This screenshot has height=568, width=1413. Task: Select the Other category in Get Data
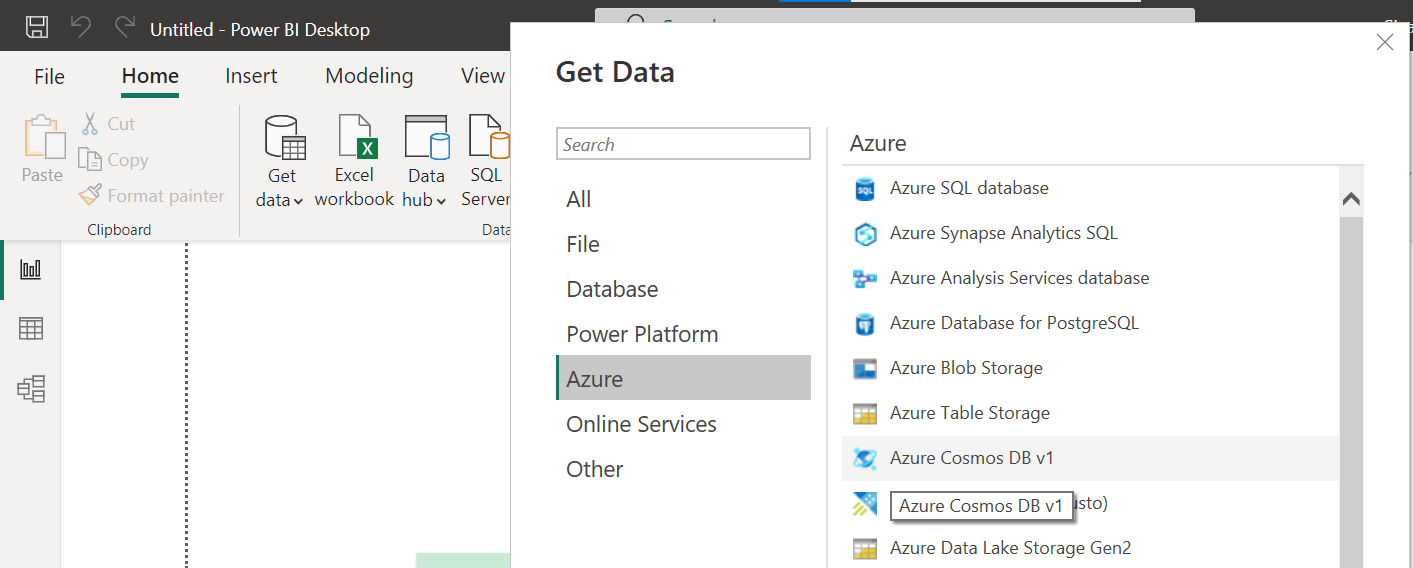(683, 469)
